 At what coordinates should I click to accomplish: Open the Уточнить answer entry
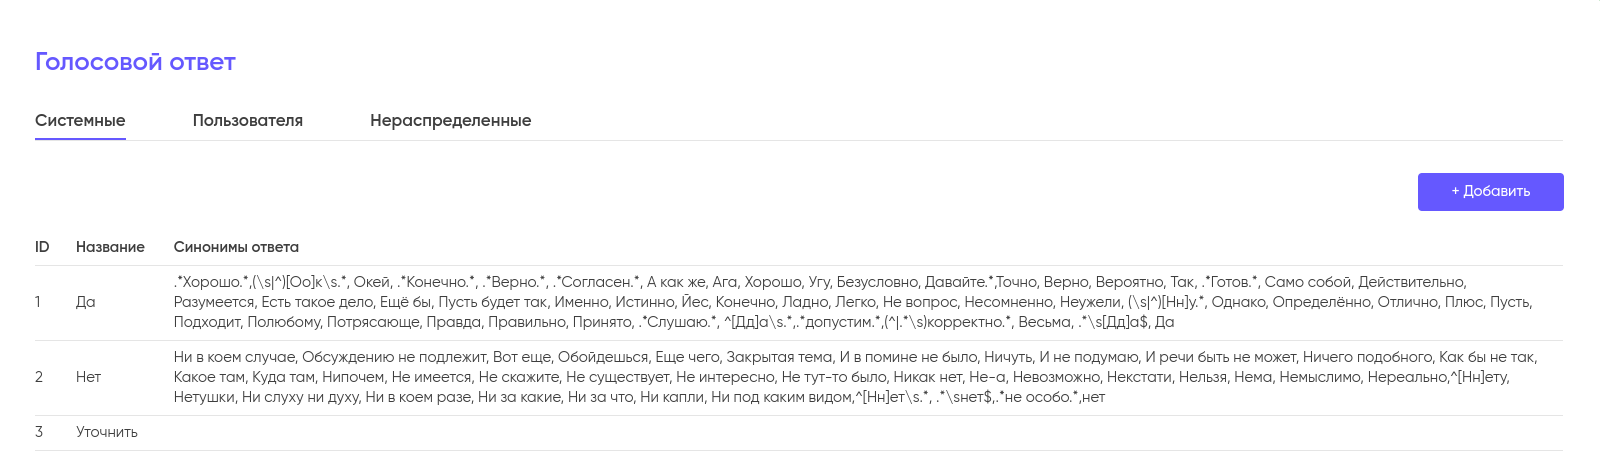[x=107, y=432]
